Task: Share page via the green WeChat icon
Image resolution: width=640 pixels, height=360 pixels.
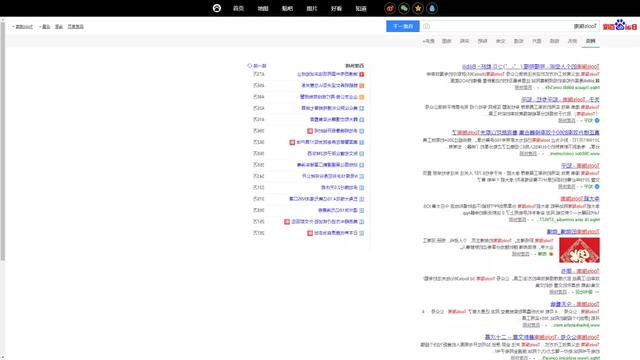Action: click(x=404, y=8)
